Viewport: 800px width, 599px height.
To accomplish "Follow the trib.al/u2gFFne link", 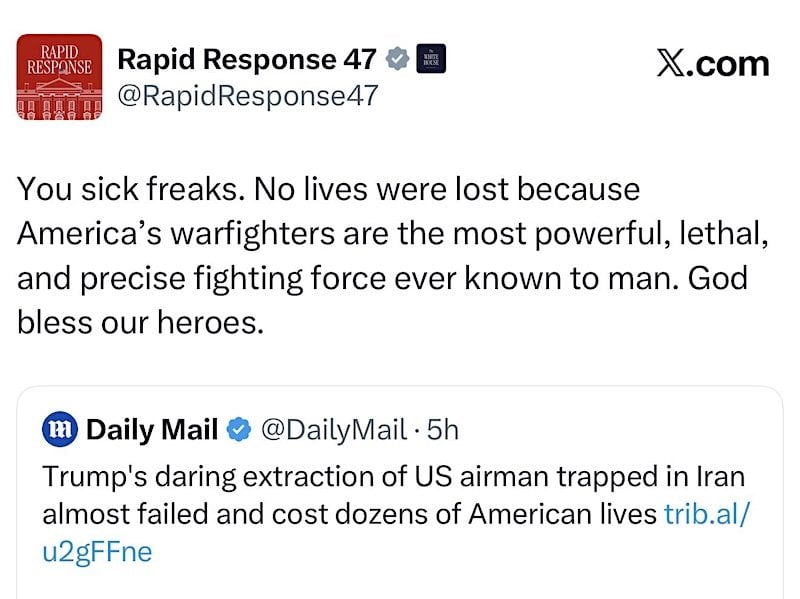I will click(x=706, y=514).
